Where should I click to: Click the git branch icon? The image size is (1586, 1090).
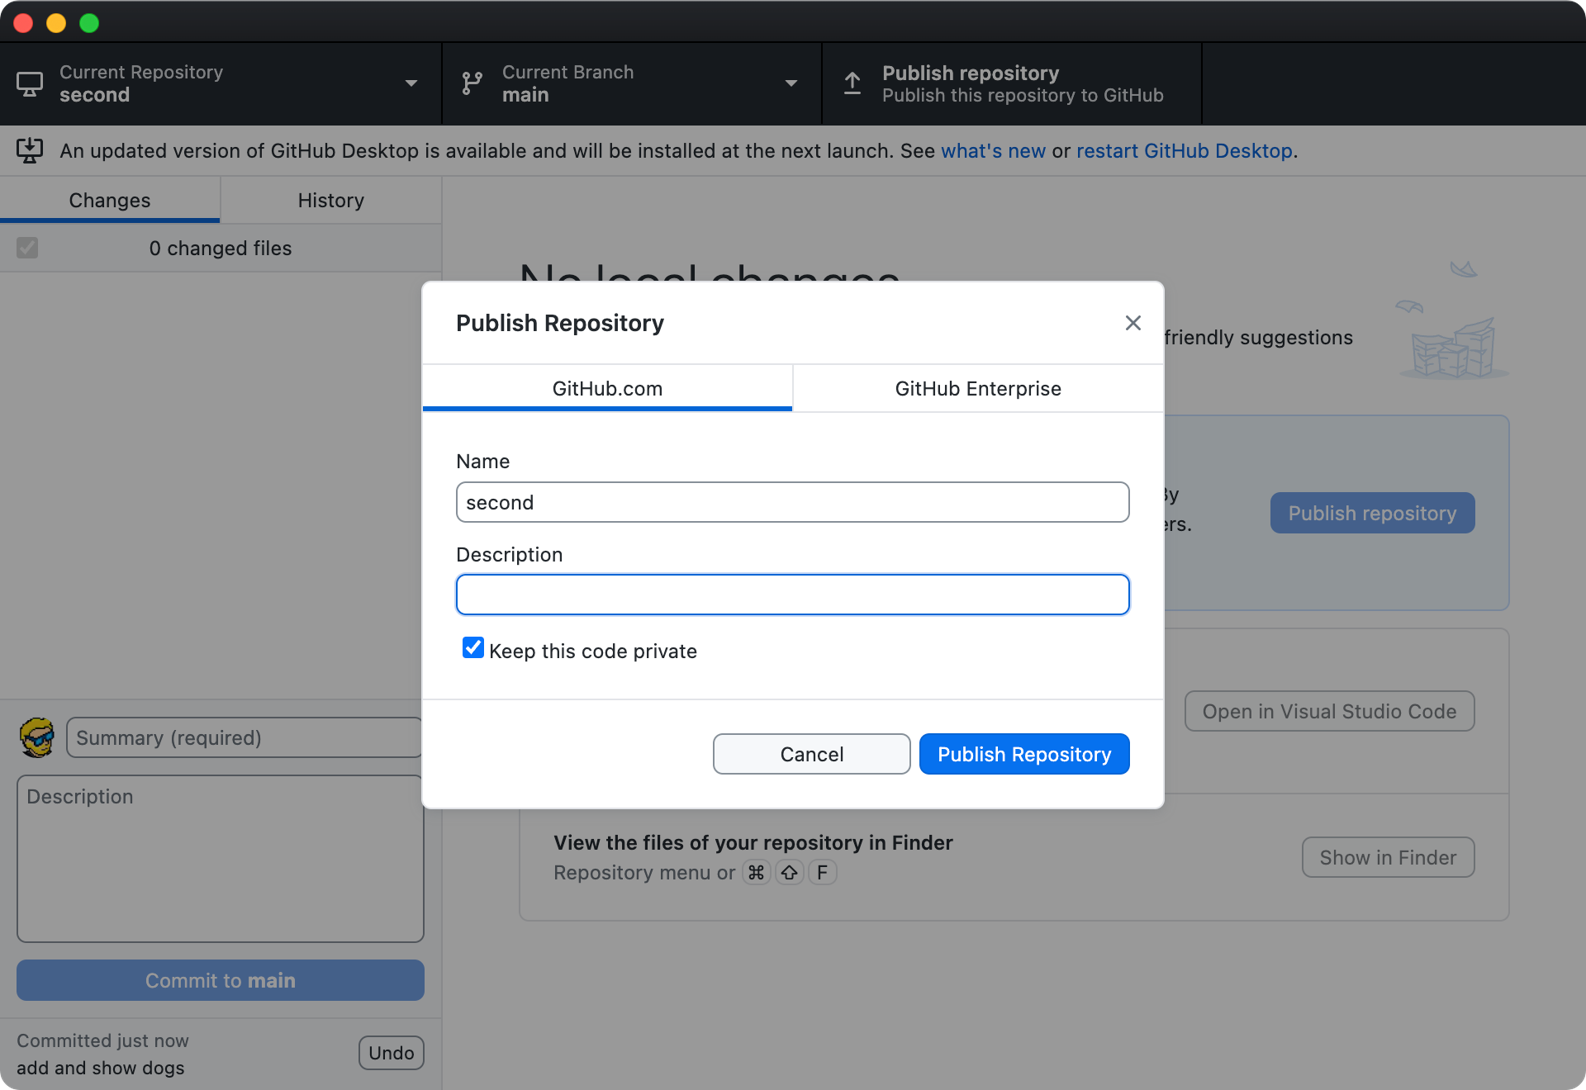tap(472, 84)
